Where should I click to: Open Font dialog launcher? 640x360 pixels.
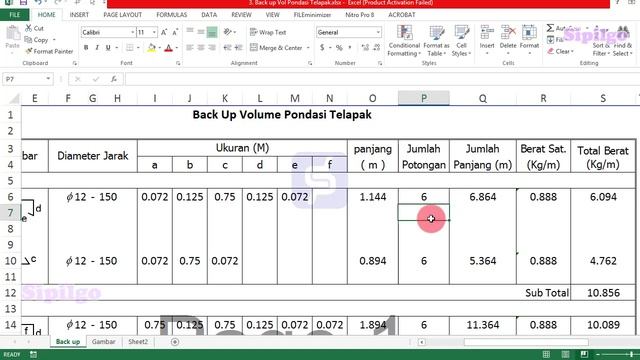(x=178, y=63)
